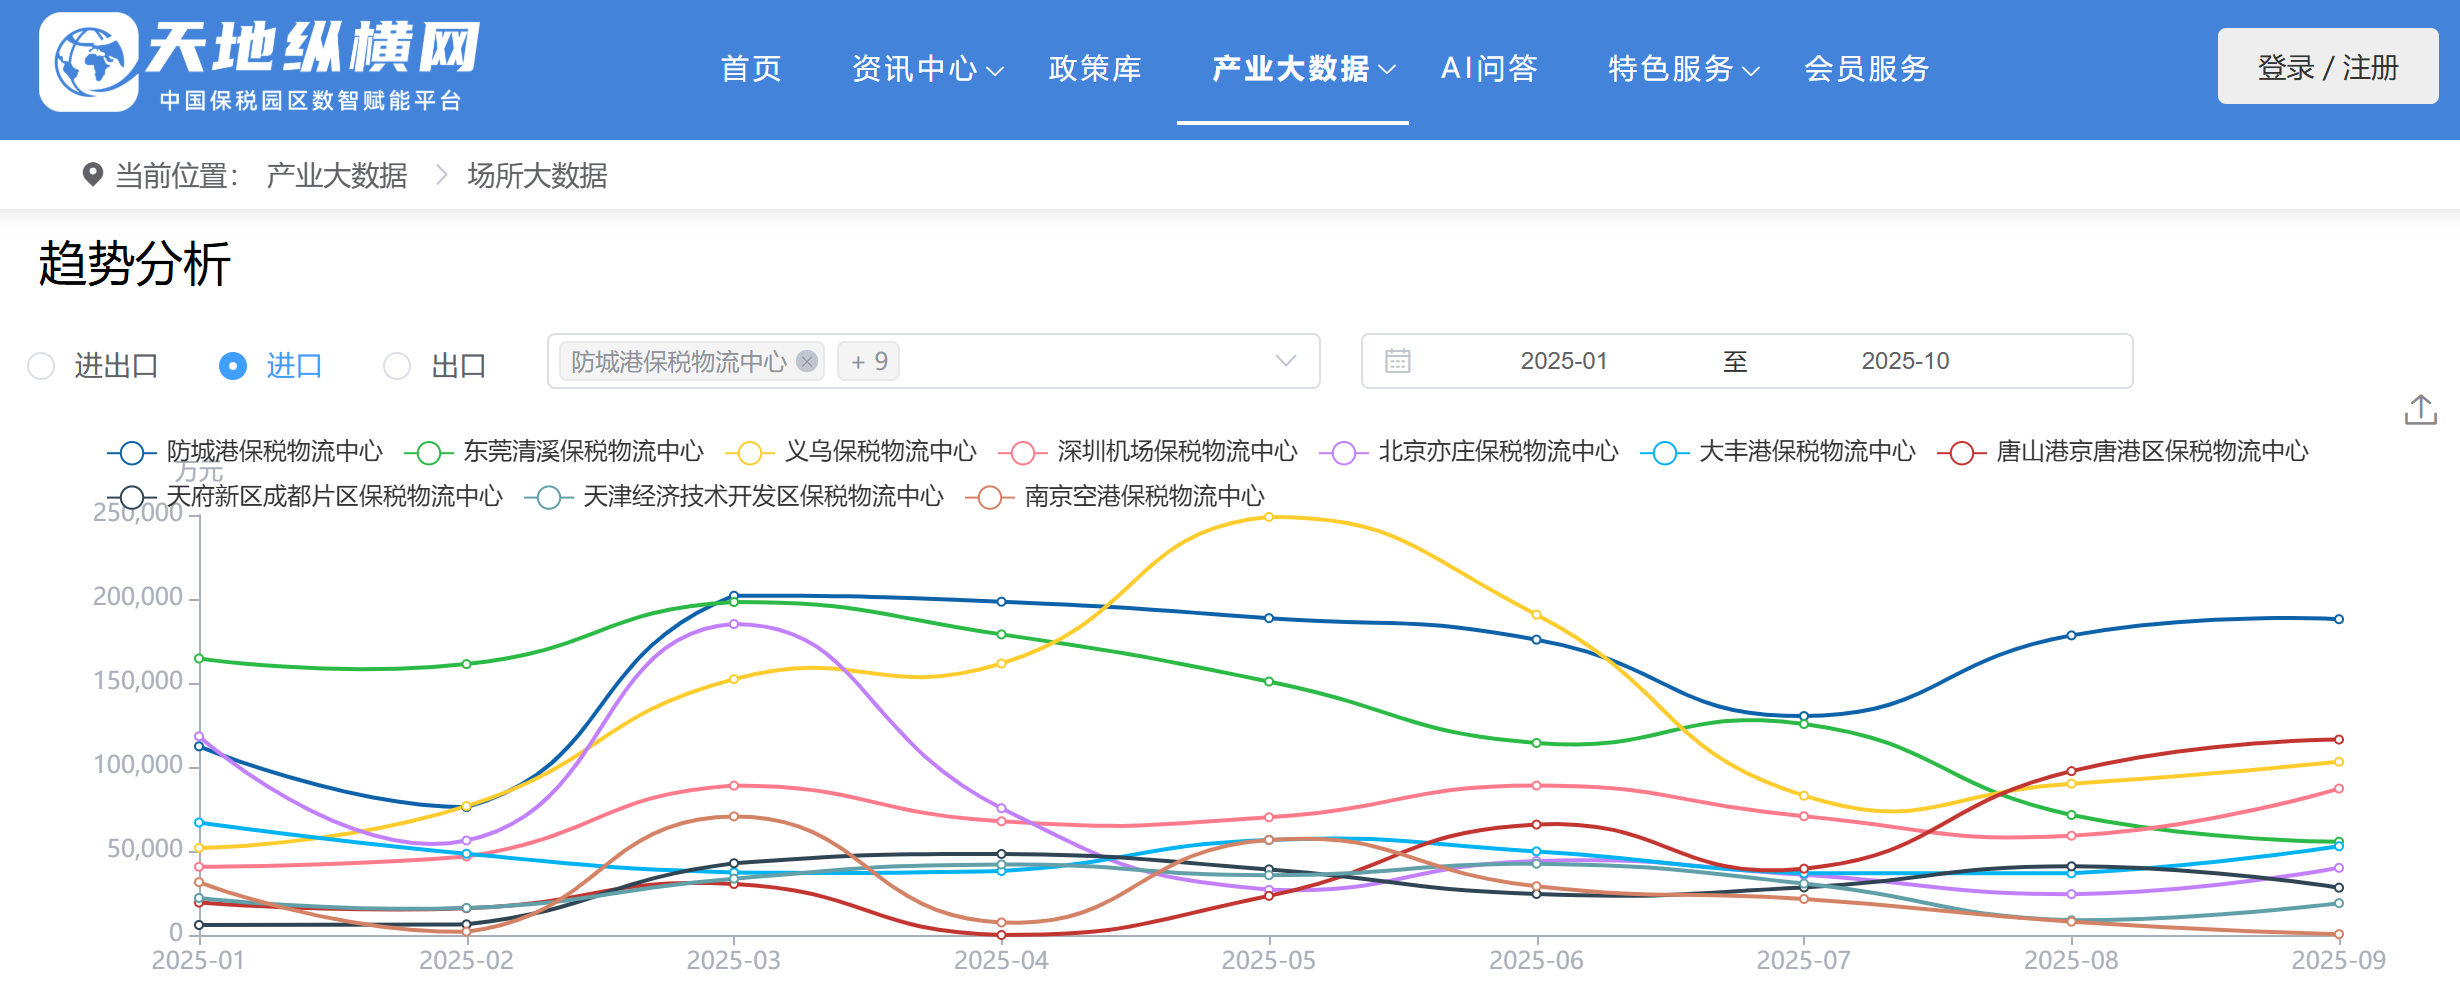
Task: Remove the 防城港保税物流中心 tag
Action: coord(807,361)
